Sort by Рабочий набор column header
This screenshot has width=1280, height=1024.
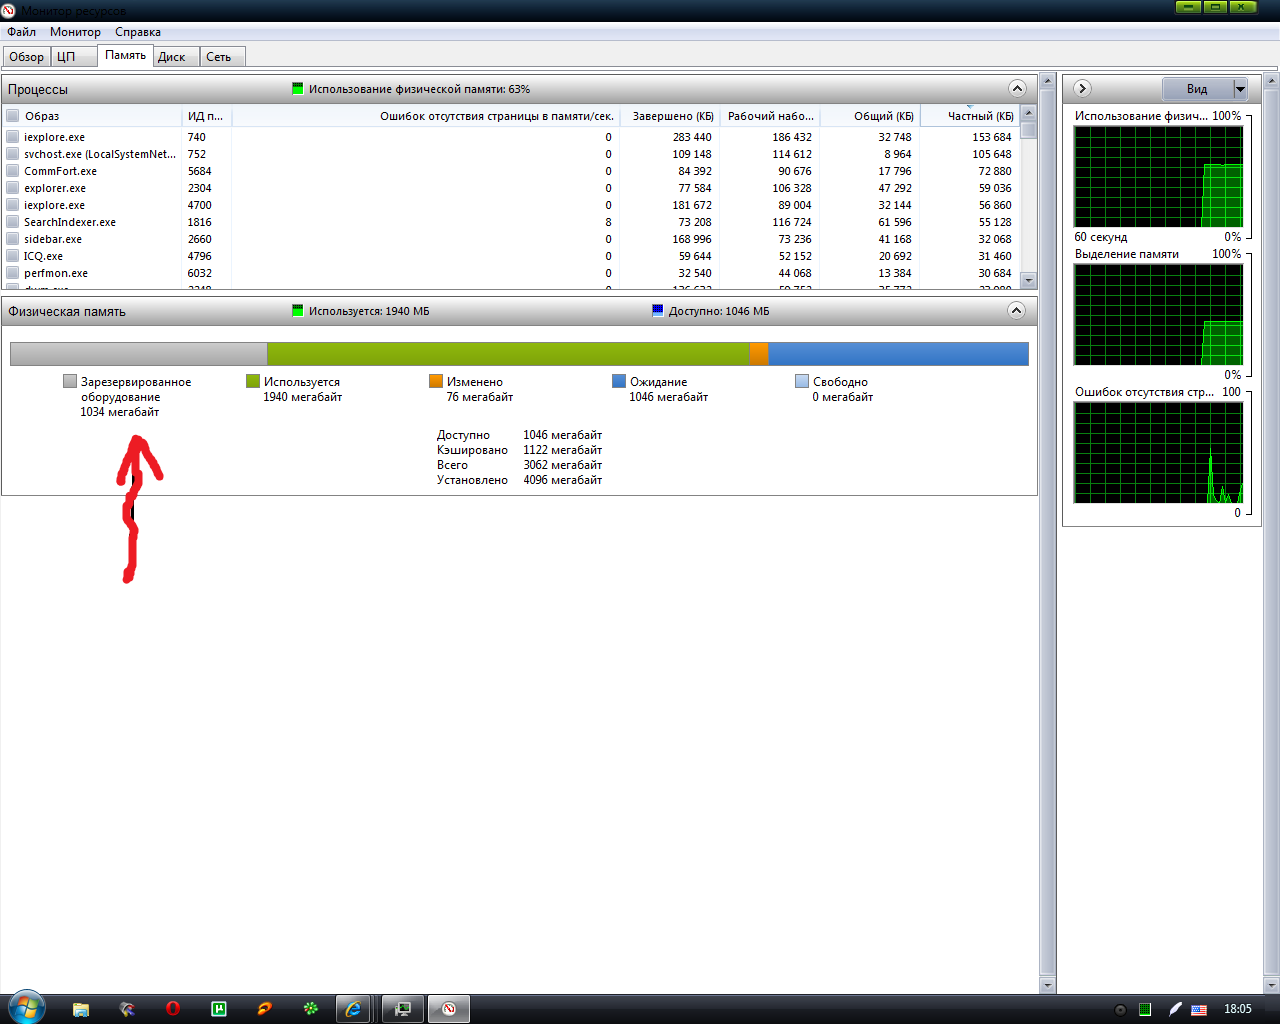tap(770, 116)
